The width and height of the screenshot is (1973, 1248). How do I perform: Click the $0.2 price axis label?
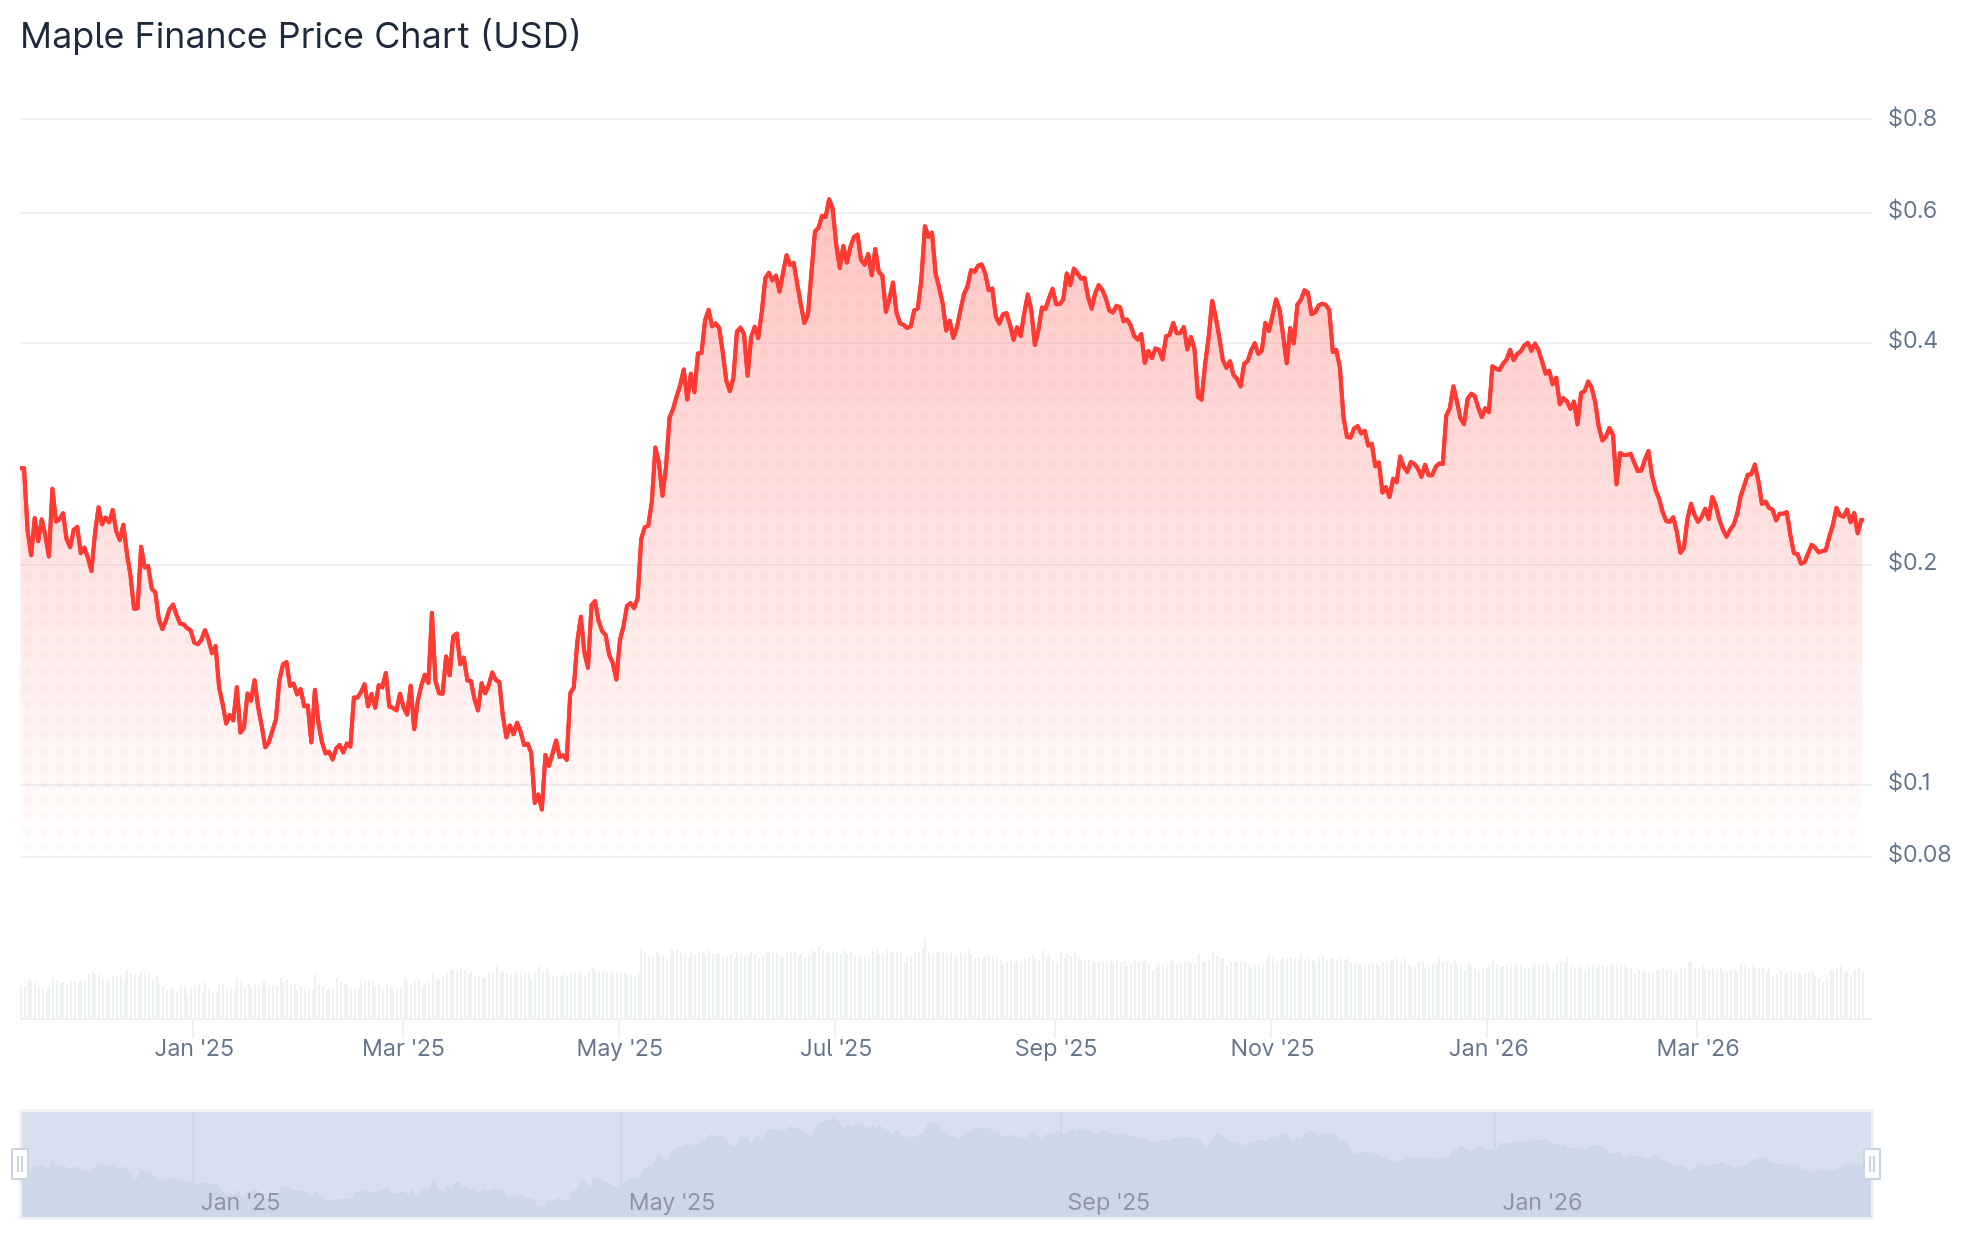coord(1911,562)
